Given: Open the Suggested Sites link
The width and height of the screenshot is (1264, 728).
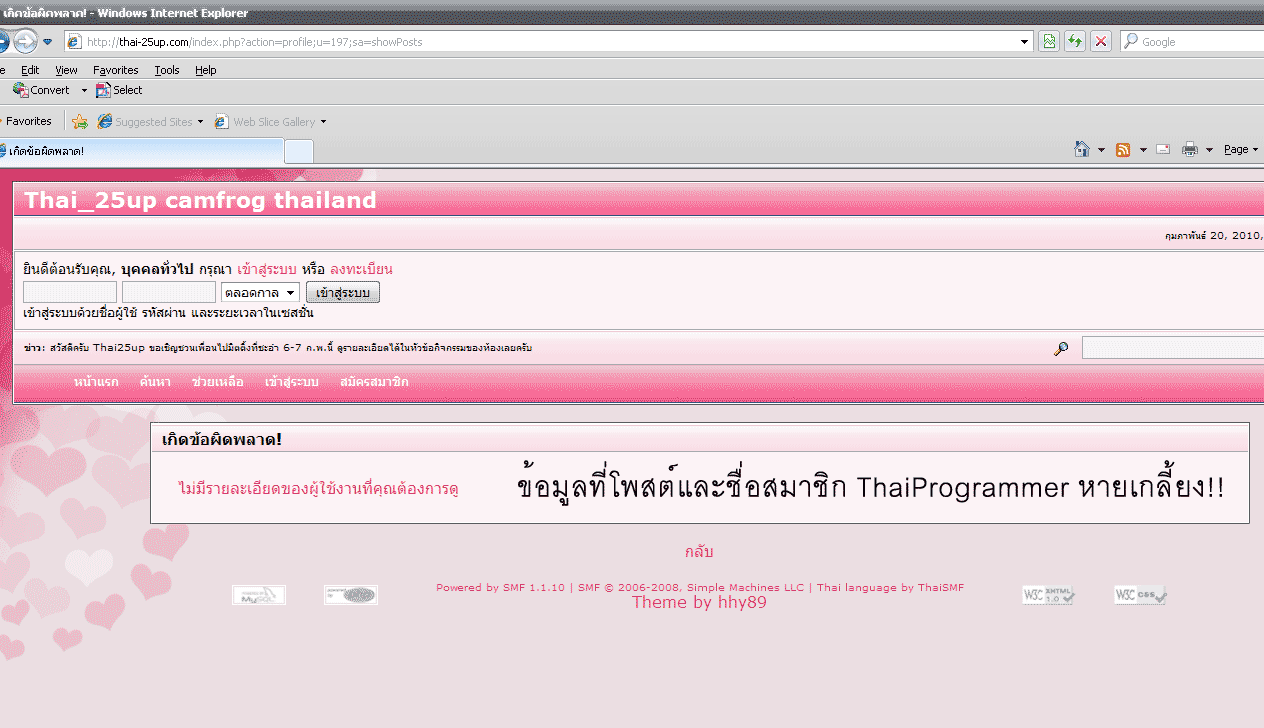Looking at the screenshot, I should tap(145, 122).
